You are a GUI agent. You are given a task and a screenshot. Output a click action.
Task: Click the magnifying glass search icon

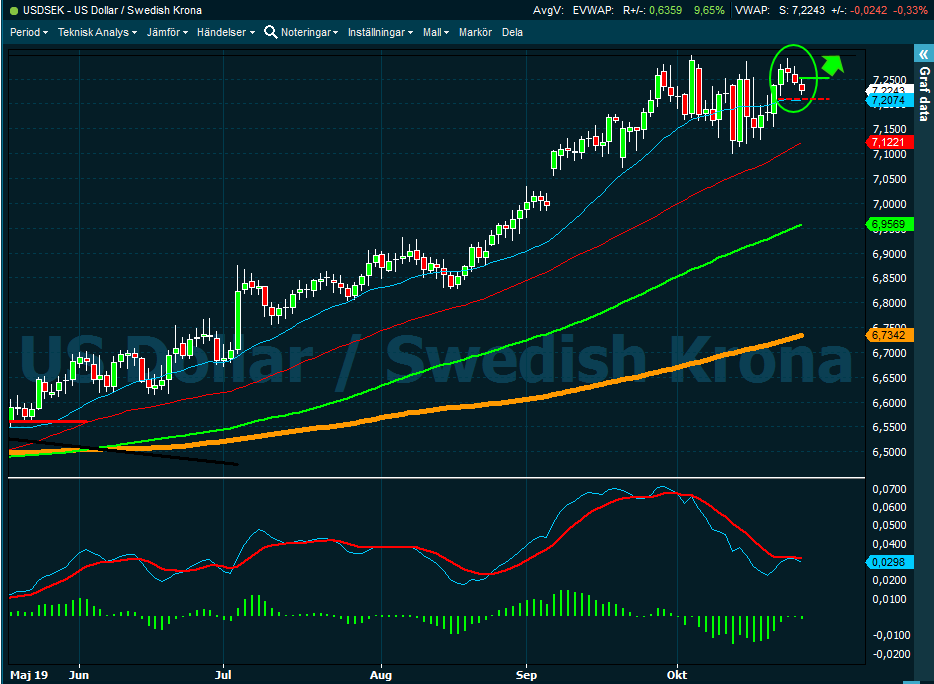coord(270,32)
